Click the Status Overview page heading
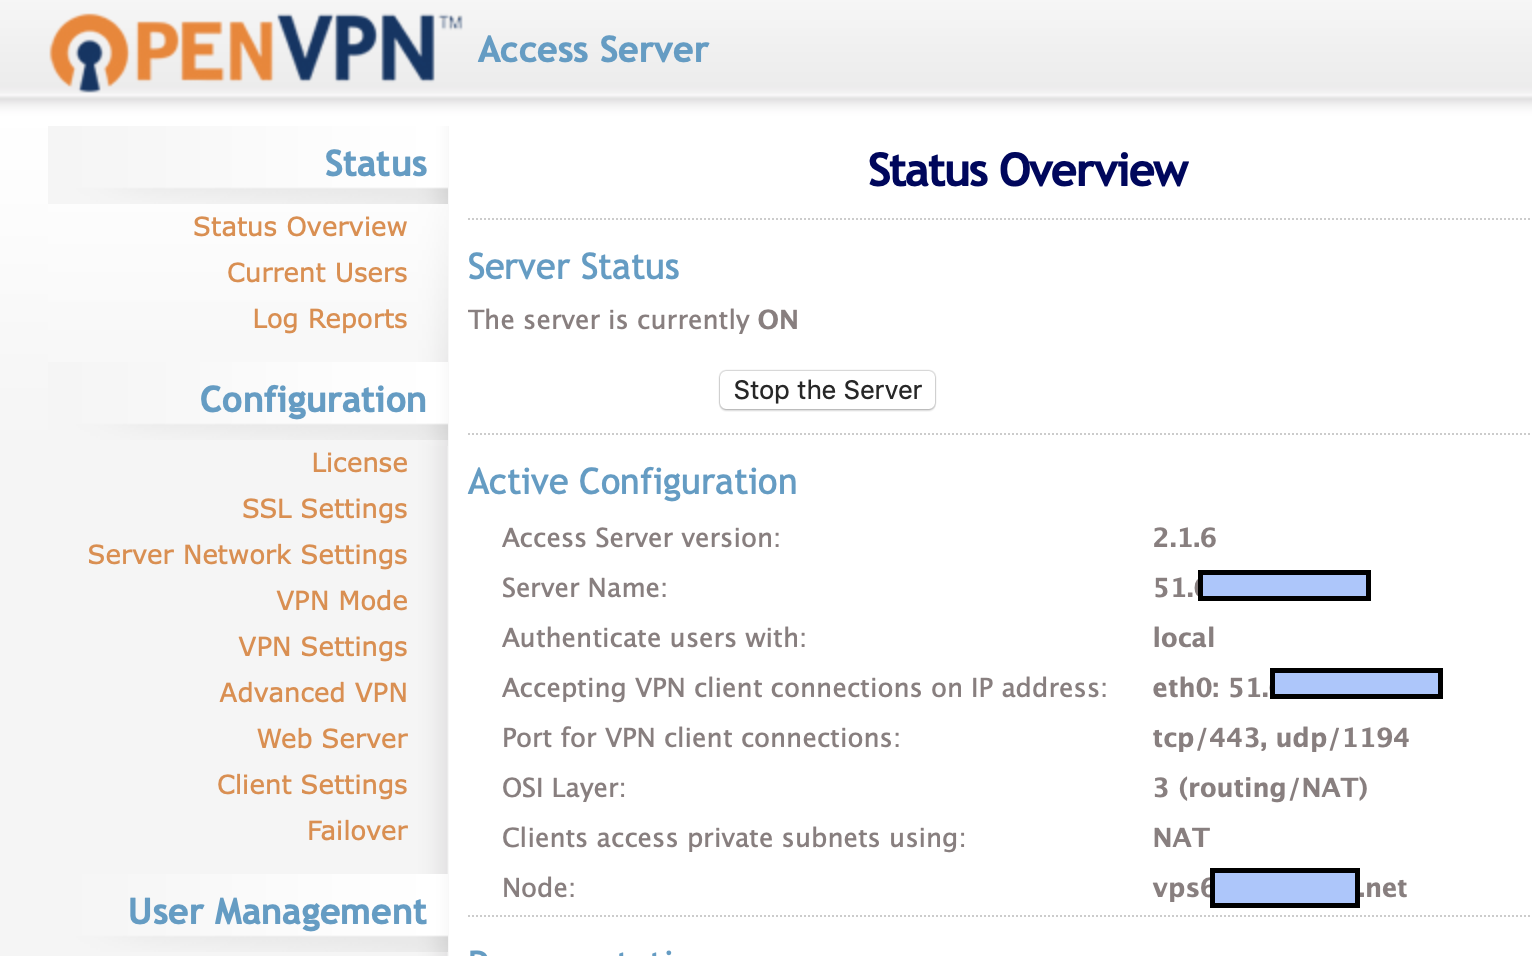Viewport: 1532px width, 956px height. [1028, 170]
